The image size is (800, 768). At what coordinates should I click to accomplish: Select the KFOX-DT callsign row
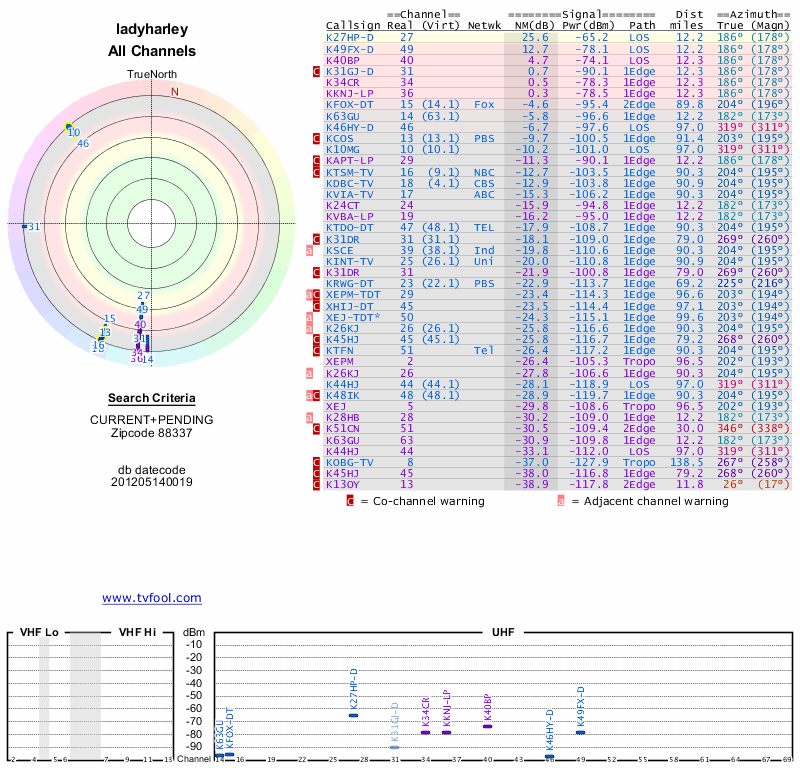pos(350,104)
